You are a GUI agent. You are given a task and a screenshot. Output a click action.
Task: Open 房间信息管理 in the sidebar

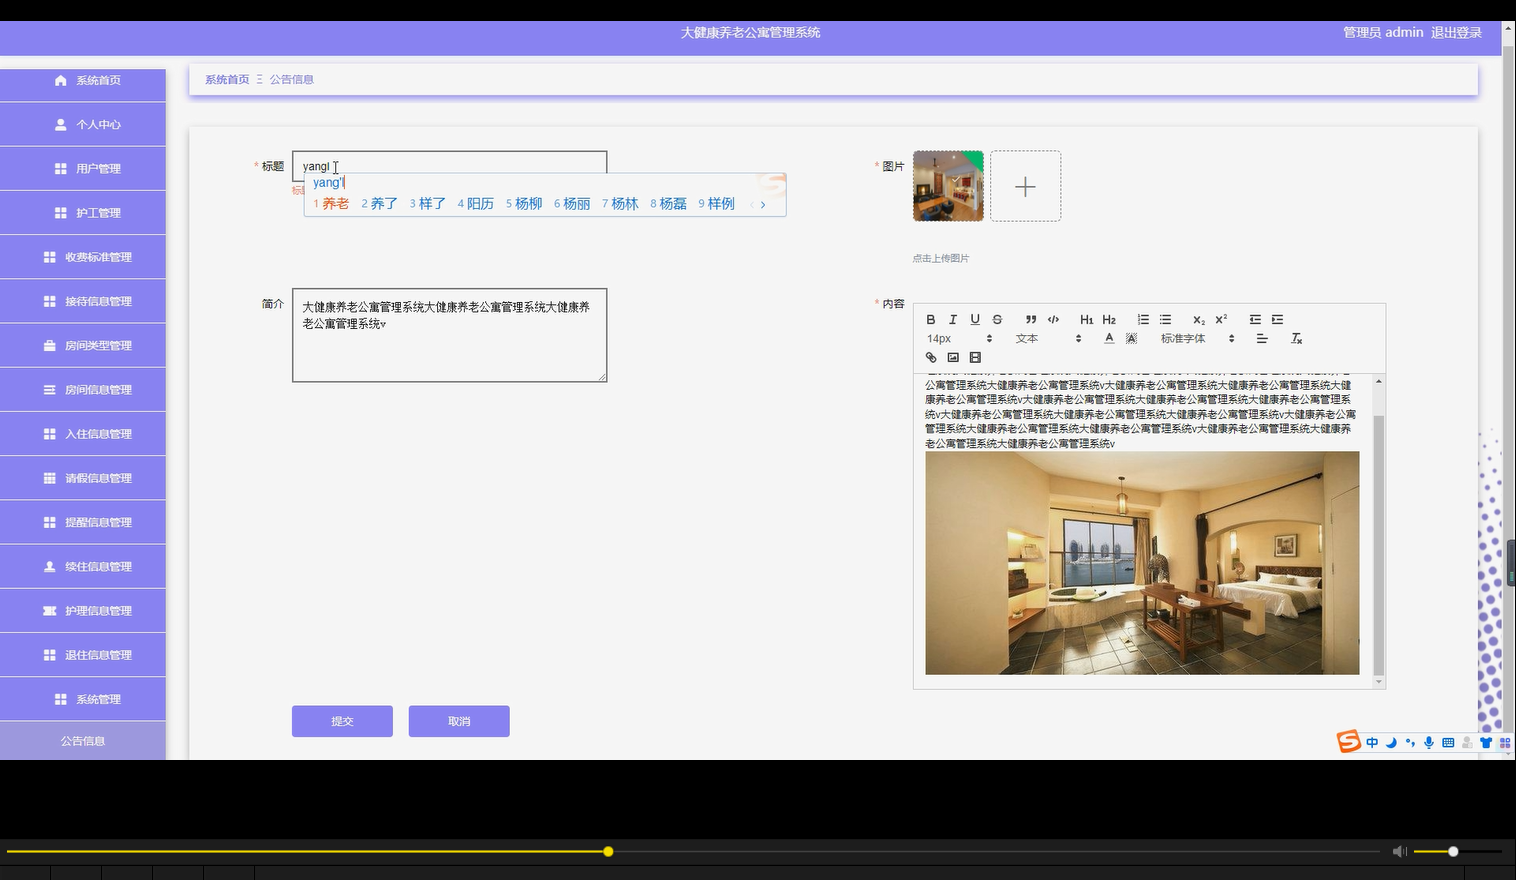pyautogui.click(x=83, y=390)
